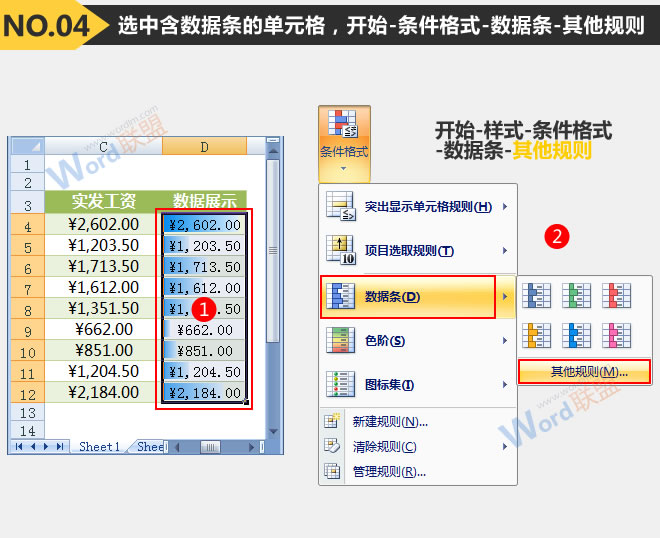Select row 1 header
Screen dimensions: 660x538
(27, 164)
